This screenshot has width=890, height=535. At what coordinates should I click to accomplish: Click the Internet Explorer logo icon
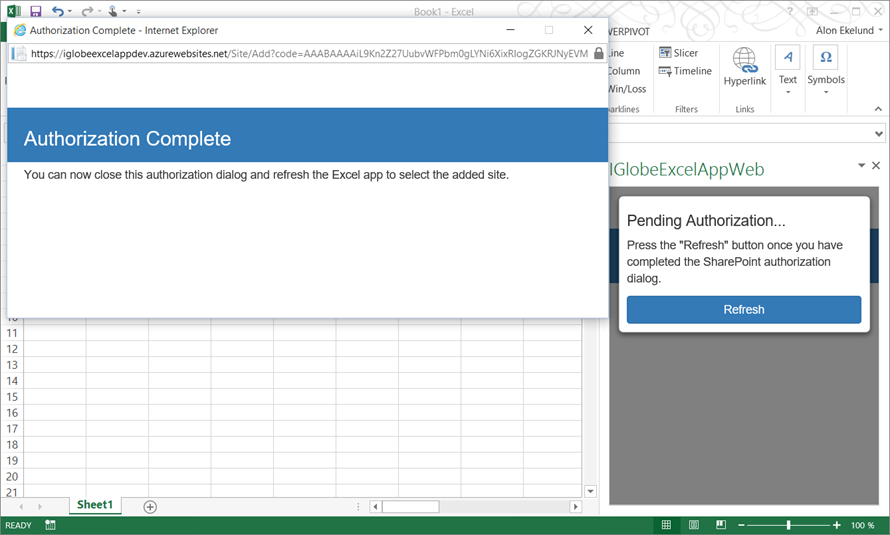coord(19,30)
